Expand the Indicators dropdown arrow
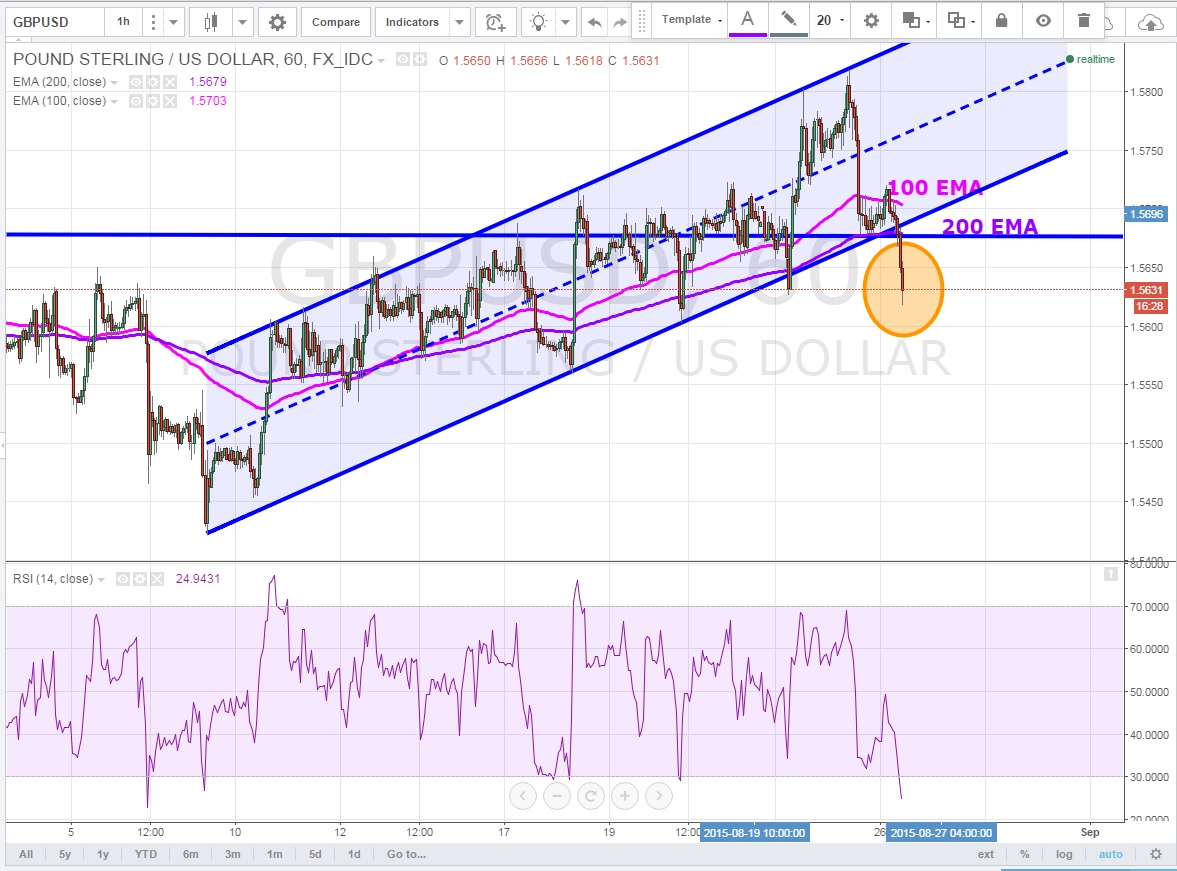 [459, 21]
